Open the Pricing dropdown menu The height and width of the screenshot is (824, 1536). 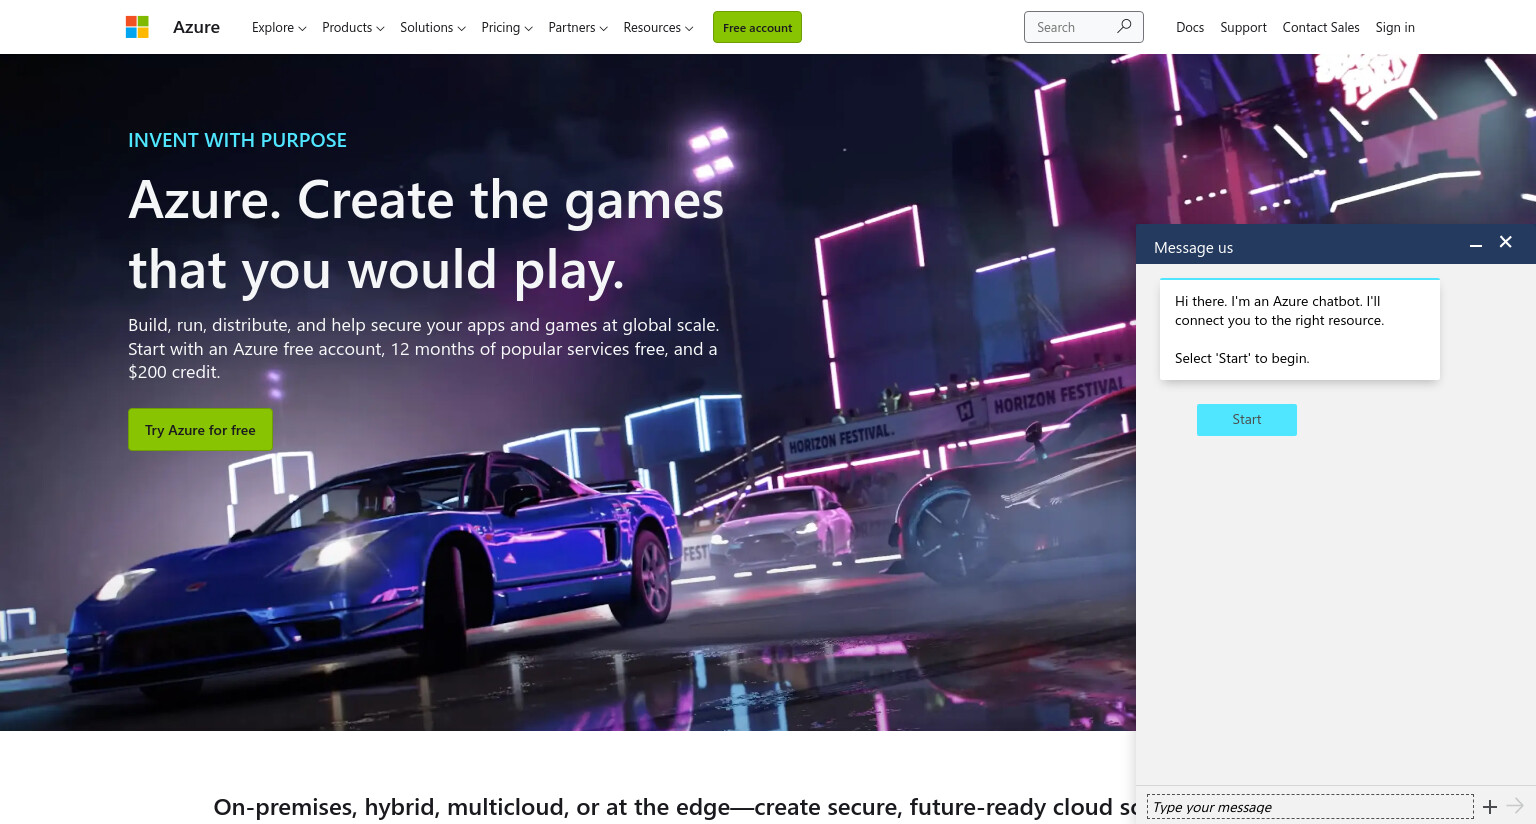507,27
